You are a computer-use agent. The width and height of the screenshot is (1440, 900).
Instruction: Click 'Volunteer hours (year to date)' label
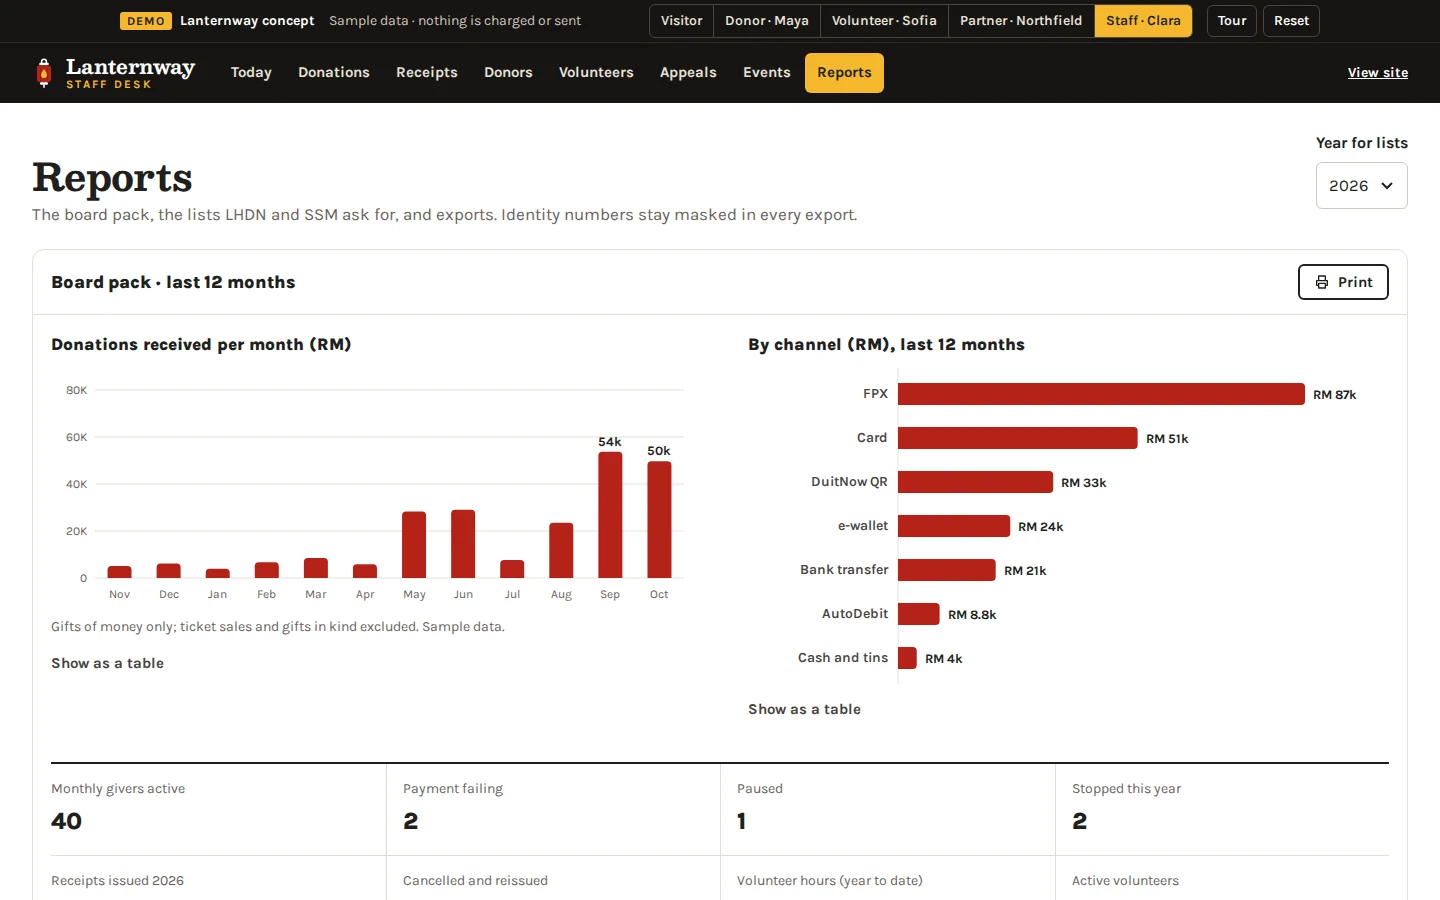click(x=829, y=881)
